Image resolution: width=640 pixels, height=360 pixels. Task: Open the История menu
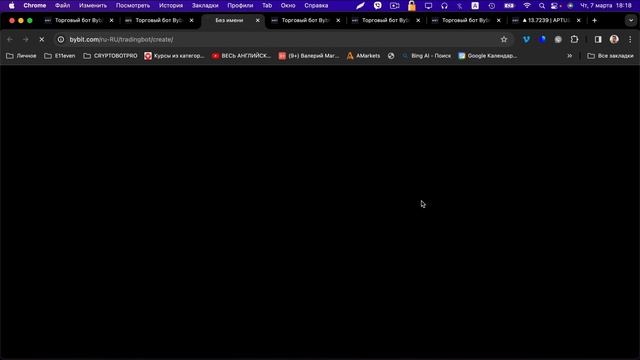171,6
